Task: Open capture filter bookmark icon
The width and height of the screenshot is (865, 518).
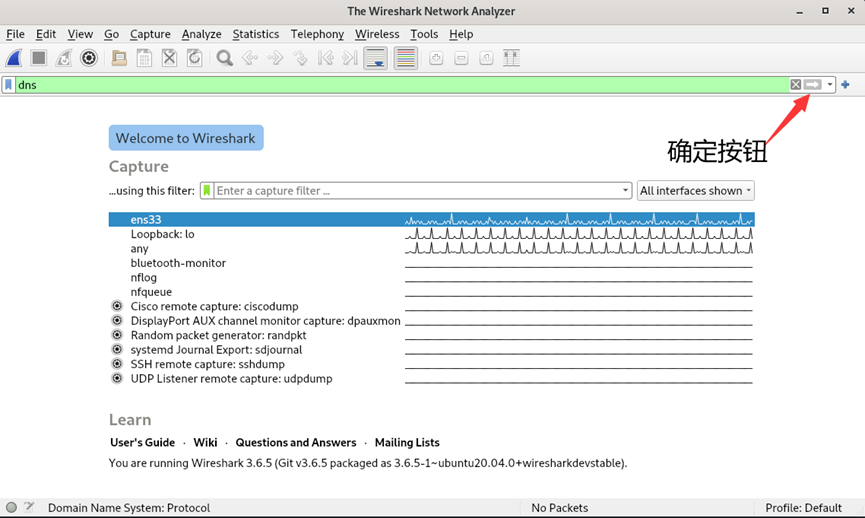Action: click(207, 191)
